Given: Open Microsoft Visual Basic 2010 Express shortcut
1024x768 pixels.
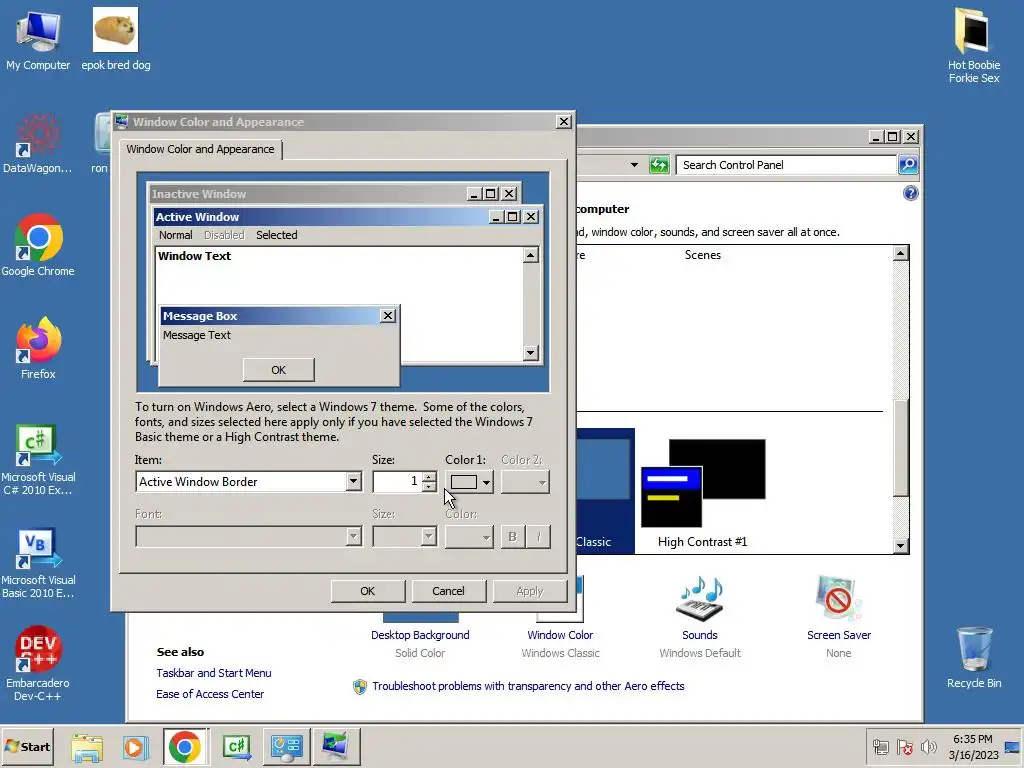Looking at the screenshot, I should pos(38,563).
